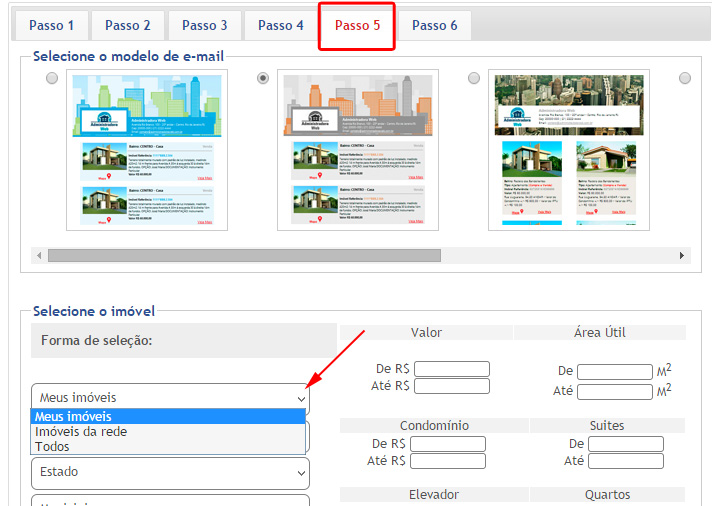Screen dimensions: 712x506
Task: Click the blue skyline email template thumbnail
Action: pos(147,150)
